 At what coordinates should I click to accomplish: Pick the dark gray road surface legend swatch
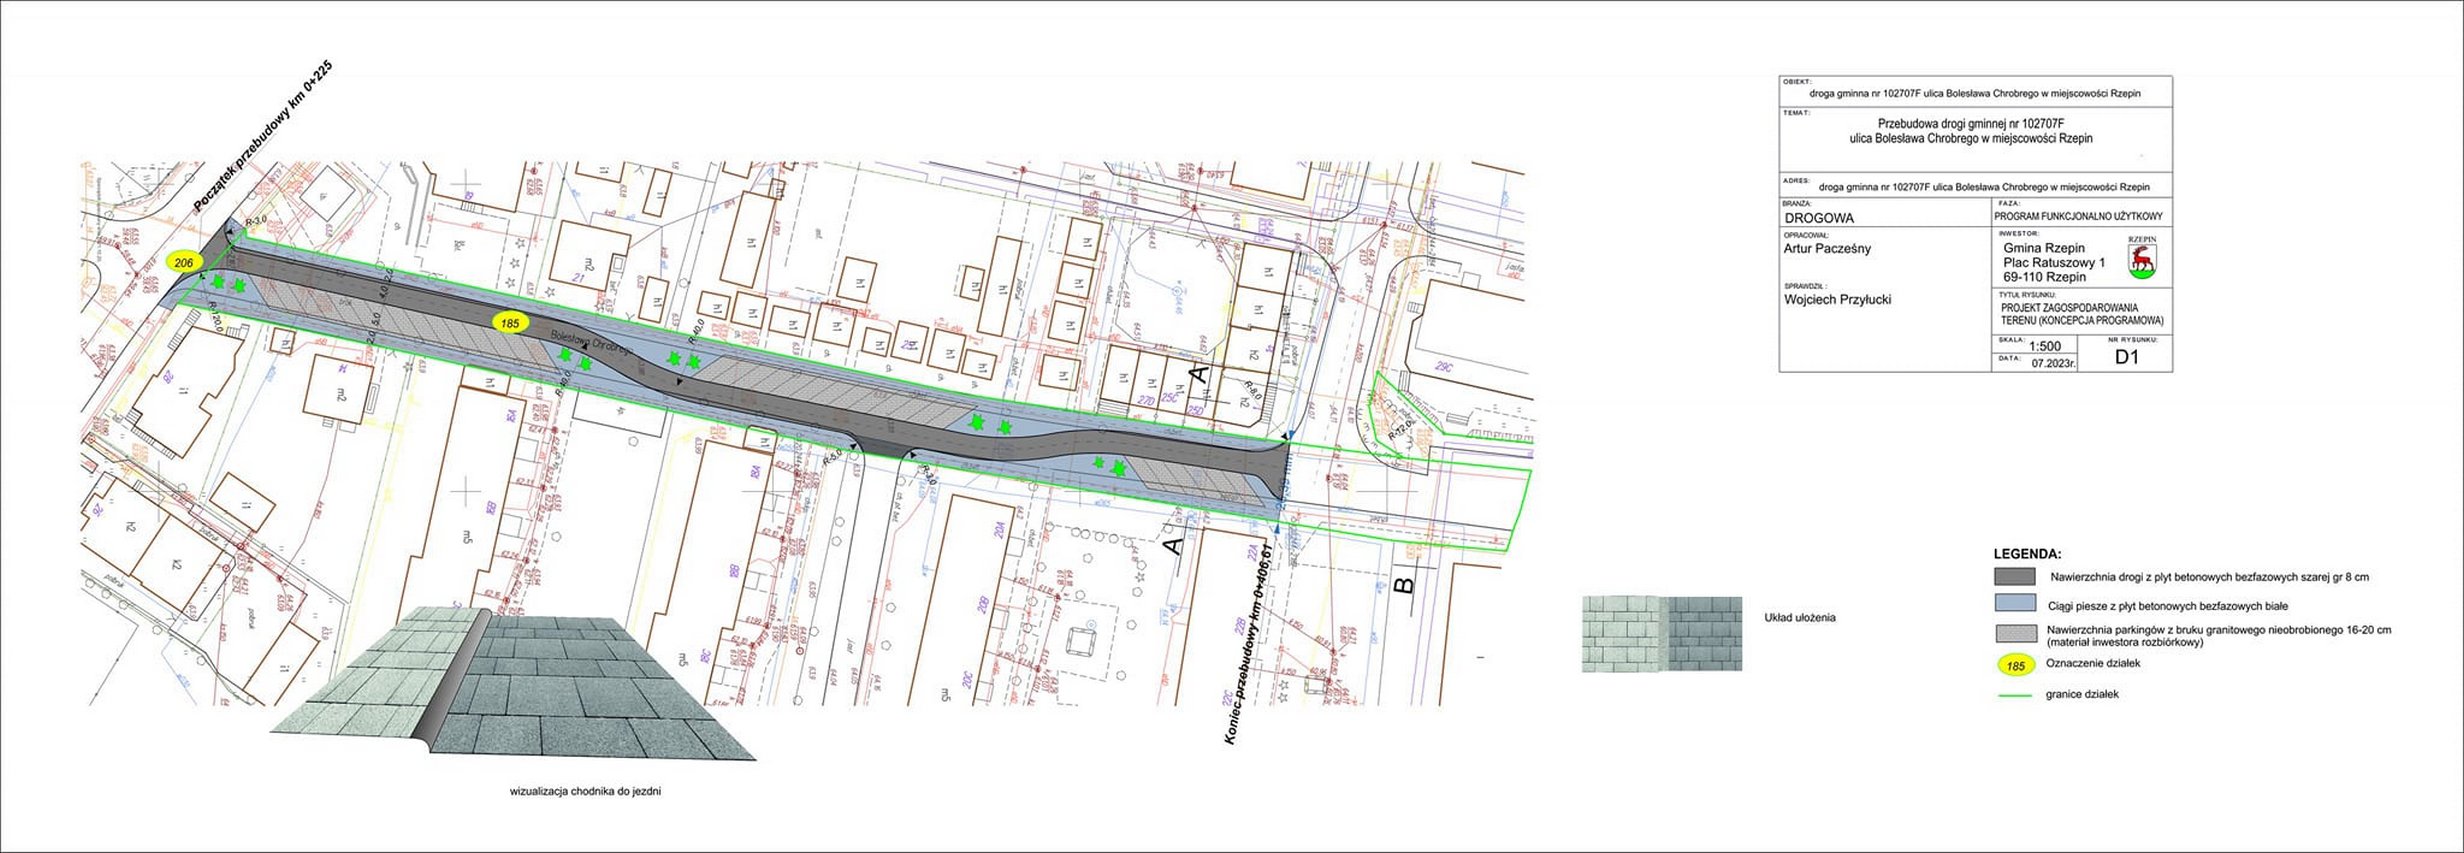point(2014,577)
